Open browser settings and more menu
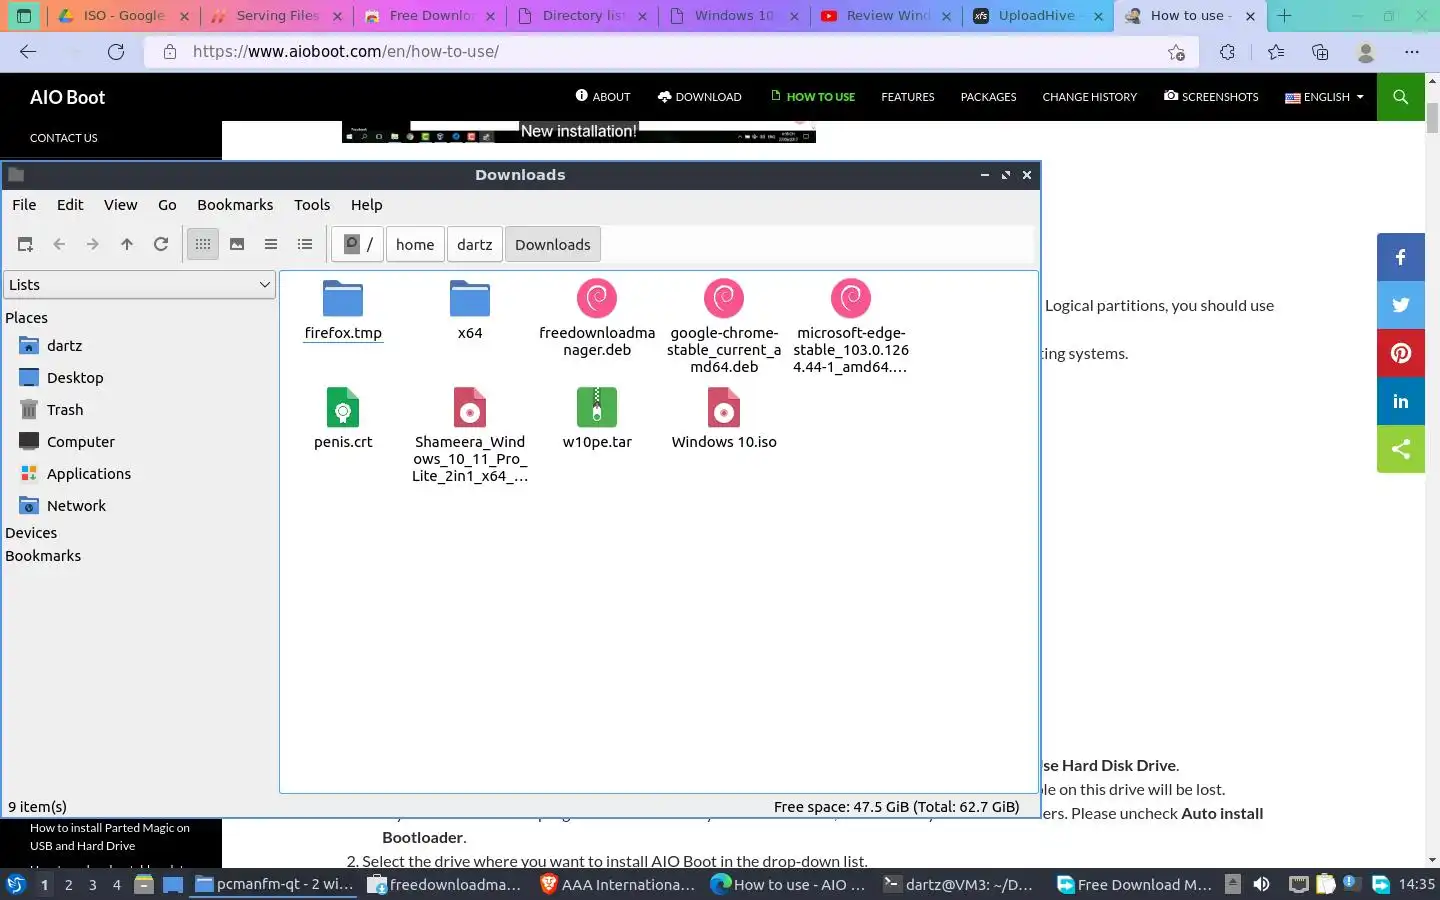The width and height of the screenshot is (1440, 900). pos(1411,52)
